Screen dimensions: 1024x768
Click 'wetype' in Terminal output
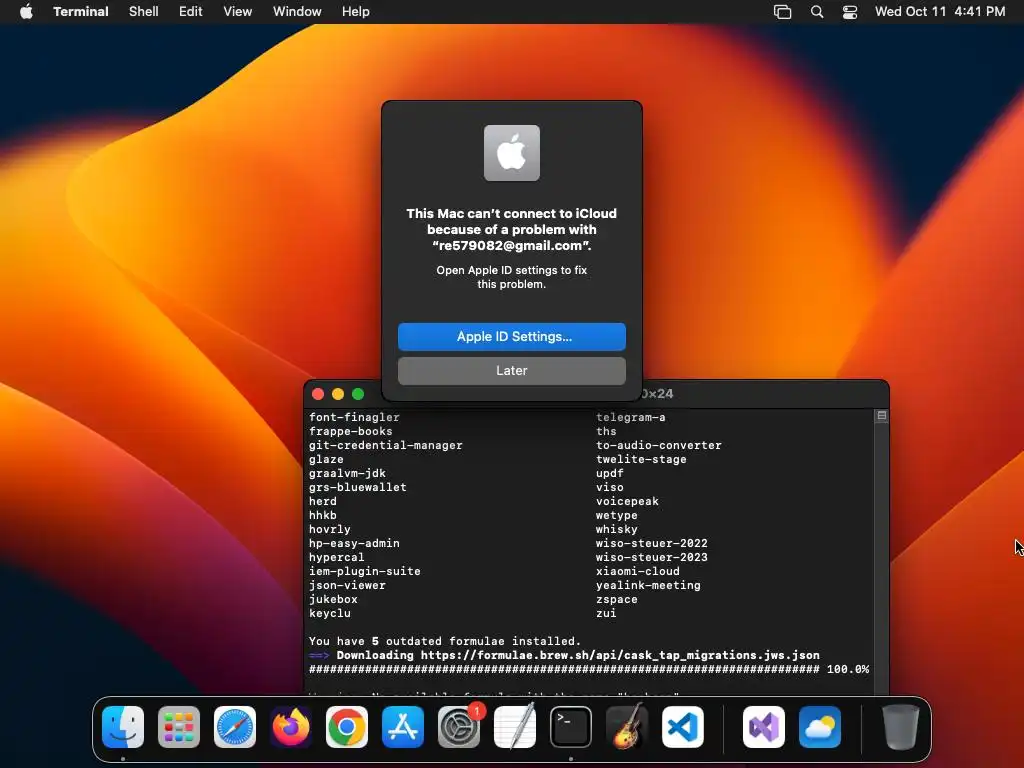tap(616, 515)
